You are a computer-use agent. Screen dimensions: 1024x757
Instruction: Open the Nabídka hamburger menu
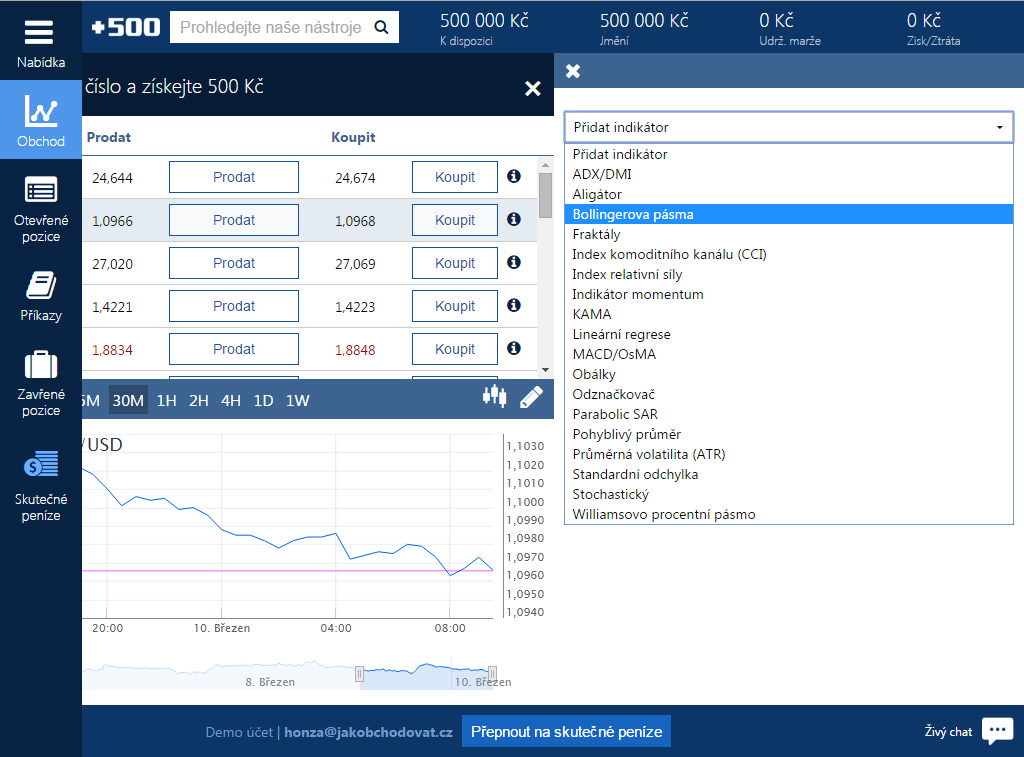[x=40, y=43]
